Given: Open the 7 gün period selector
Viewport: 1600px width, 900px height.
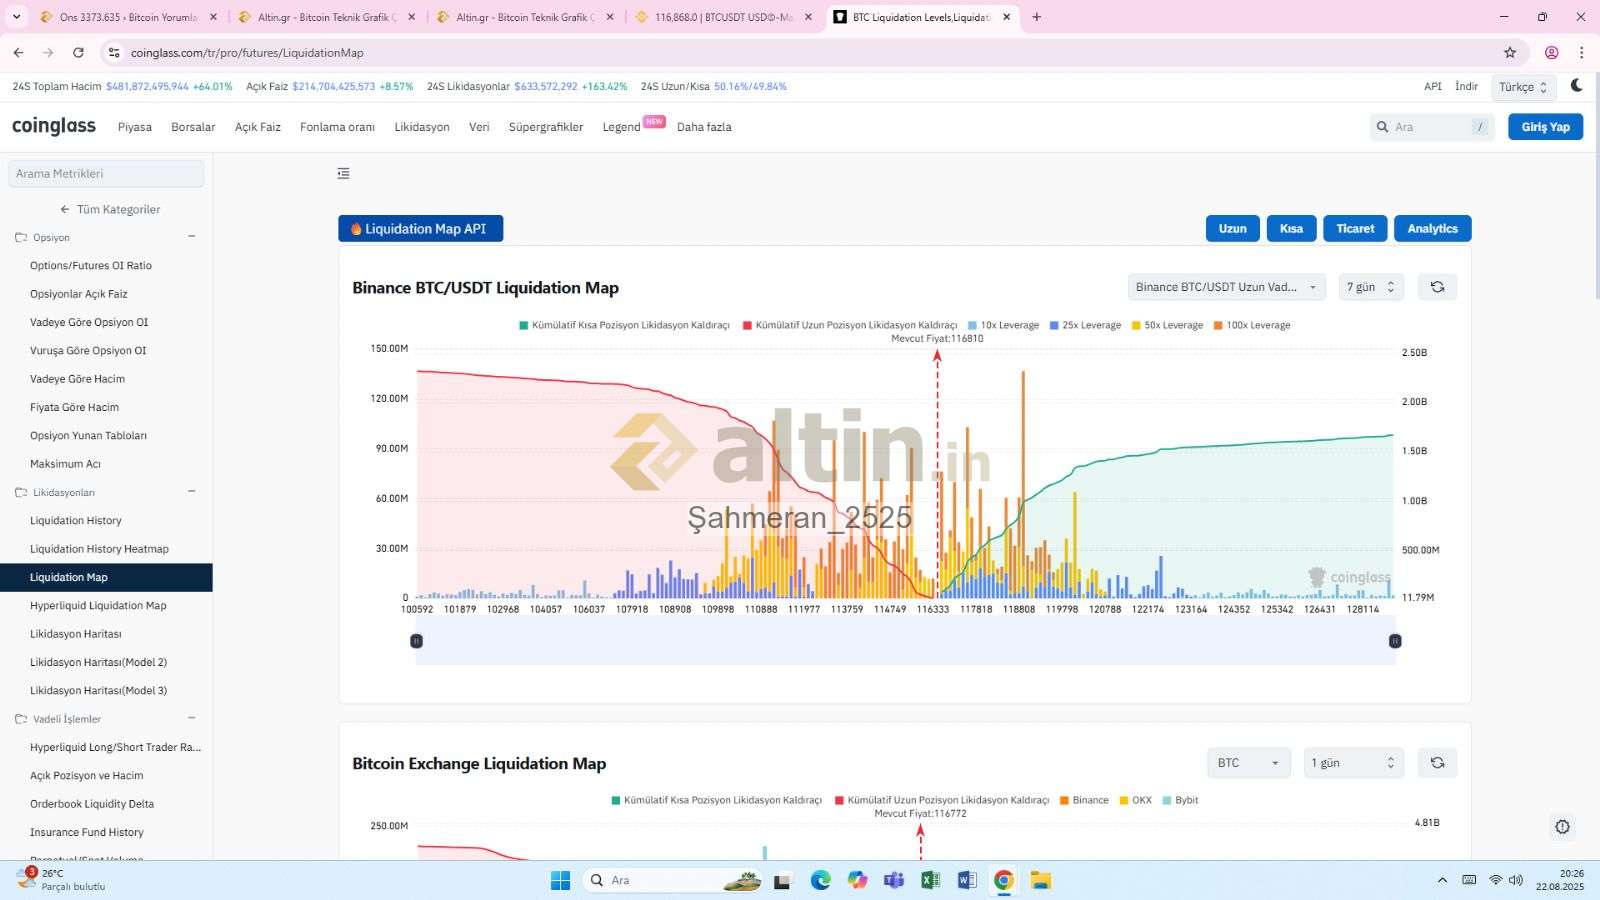Looking at the screenshot, I should click(1371, 287).
